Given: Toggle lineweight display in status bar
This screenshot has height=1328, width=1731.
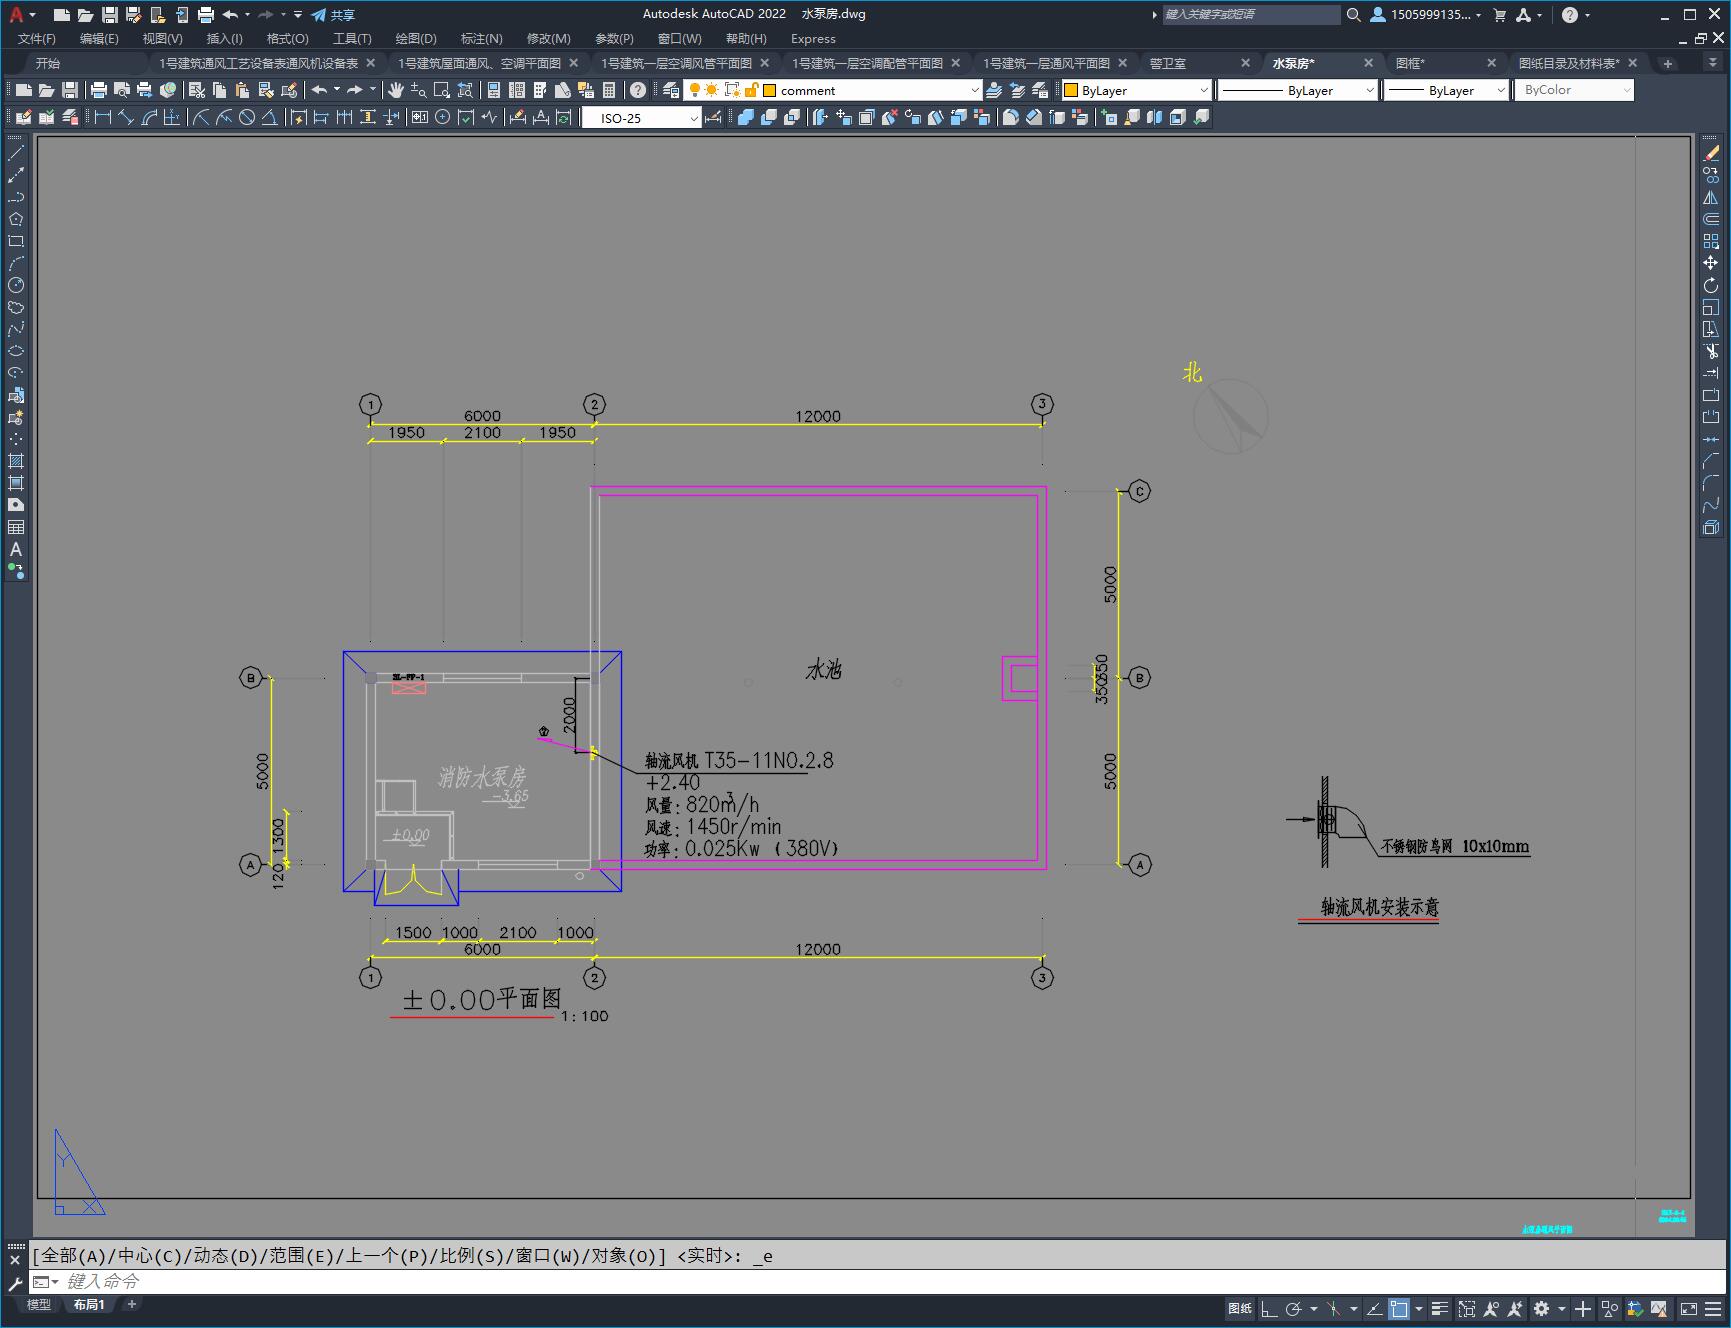Looking at the screenshot, I should [1439, 1308].
